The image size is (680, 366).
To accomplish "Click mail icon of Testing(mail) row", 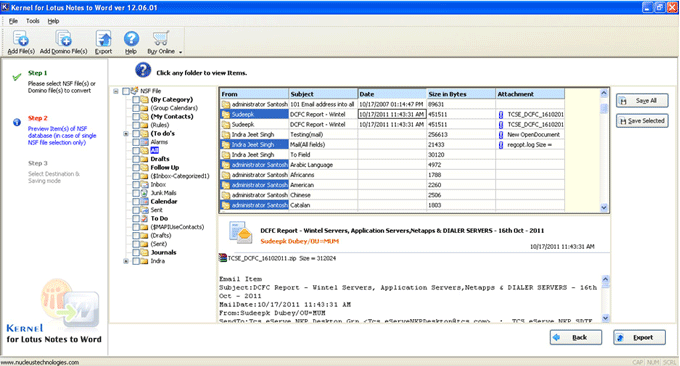I will pyautogui.click(x=226, y=135).
